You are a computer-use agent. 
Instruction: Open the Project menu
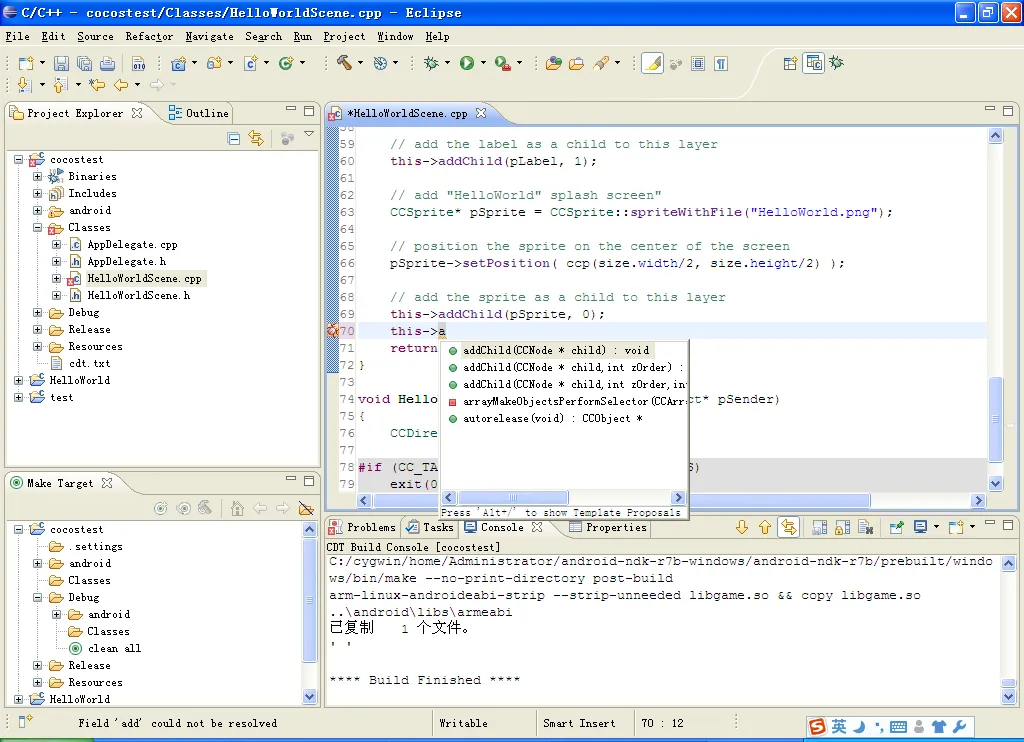pyautogui.click(x=344, y=37)
